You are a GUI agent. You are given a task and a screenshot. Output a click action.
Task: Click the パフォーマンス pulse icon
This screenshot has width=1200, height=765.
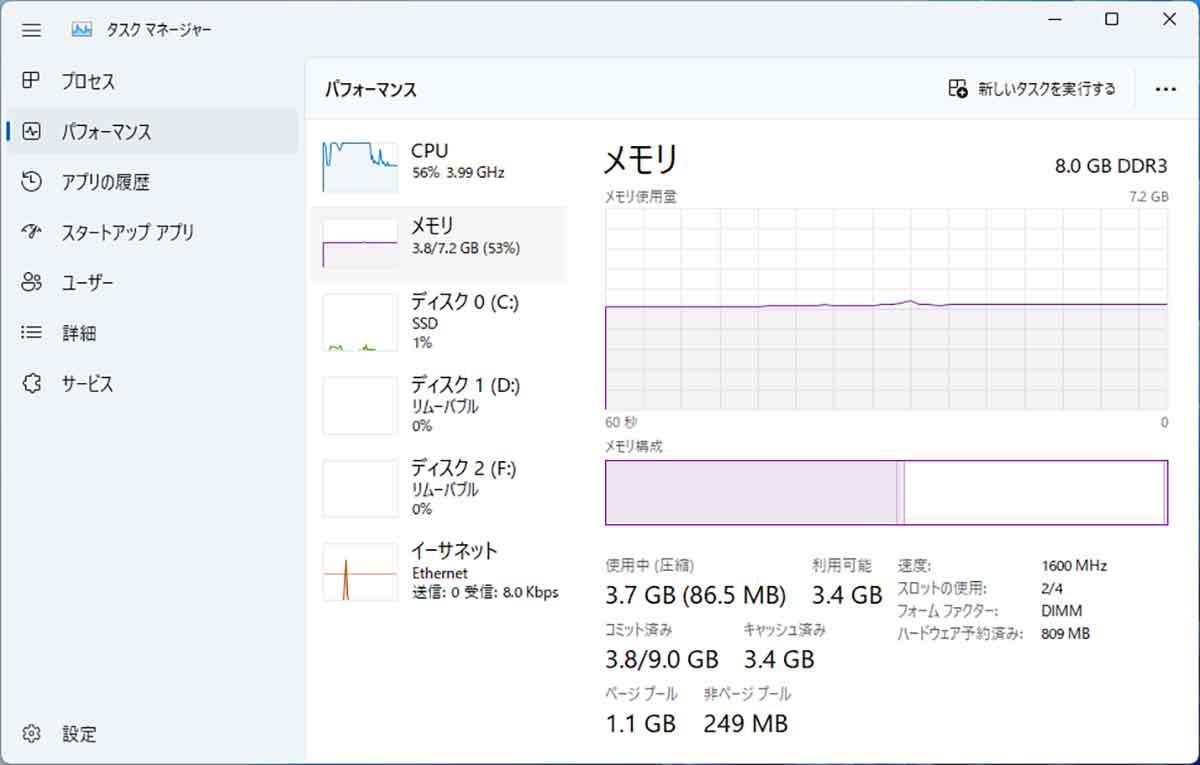pos(31,131)
